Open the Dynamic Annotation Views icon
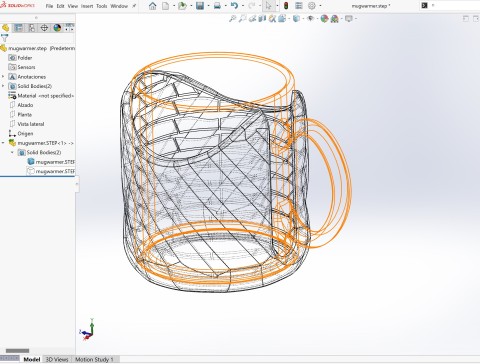 coord(272,19)
